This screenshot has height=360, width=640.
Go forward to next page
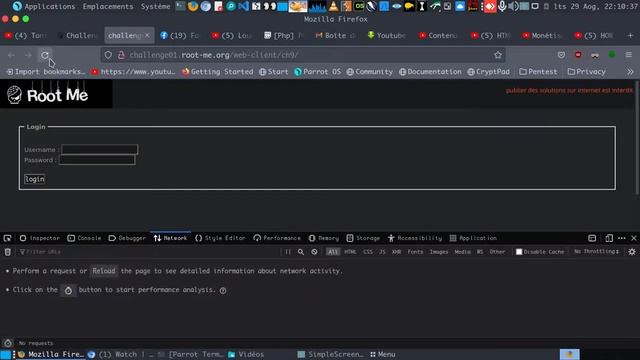[x=28, y=55]
